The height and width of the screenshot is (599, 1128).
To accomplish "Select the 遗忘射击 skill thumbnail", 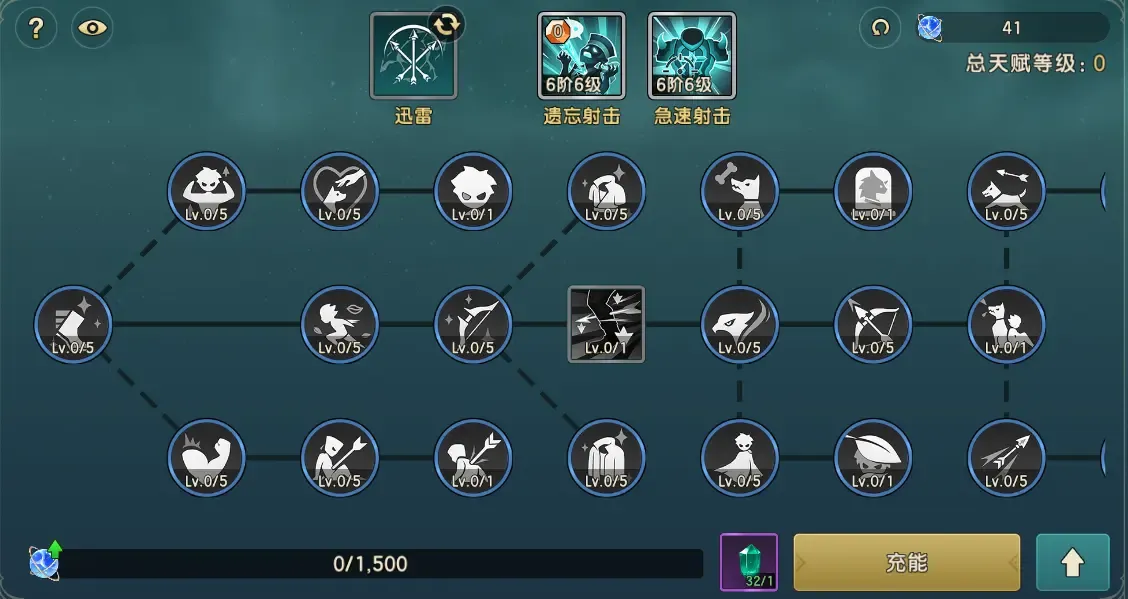I will point(581,55).
